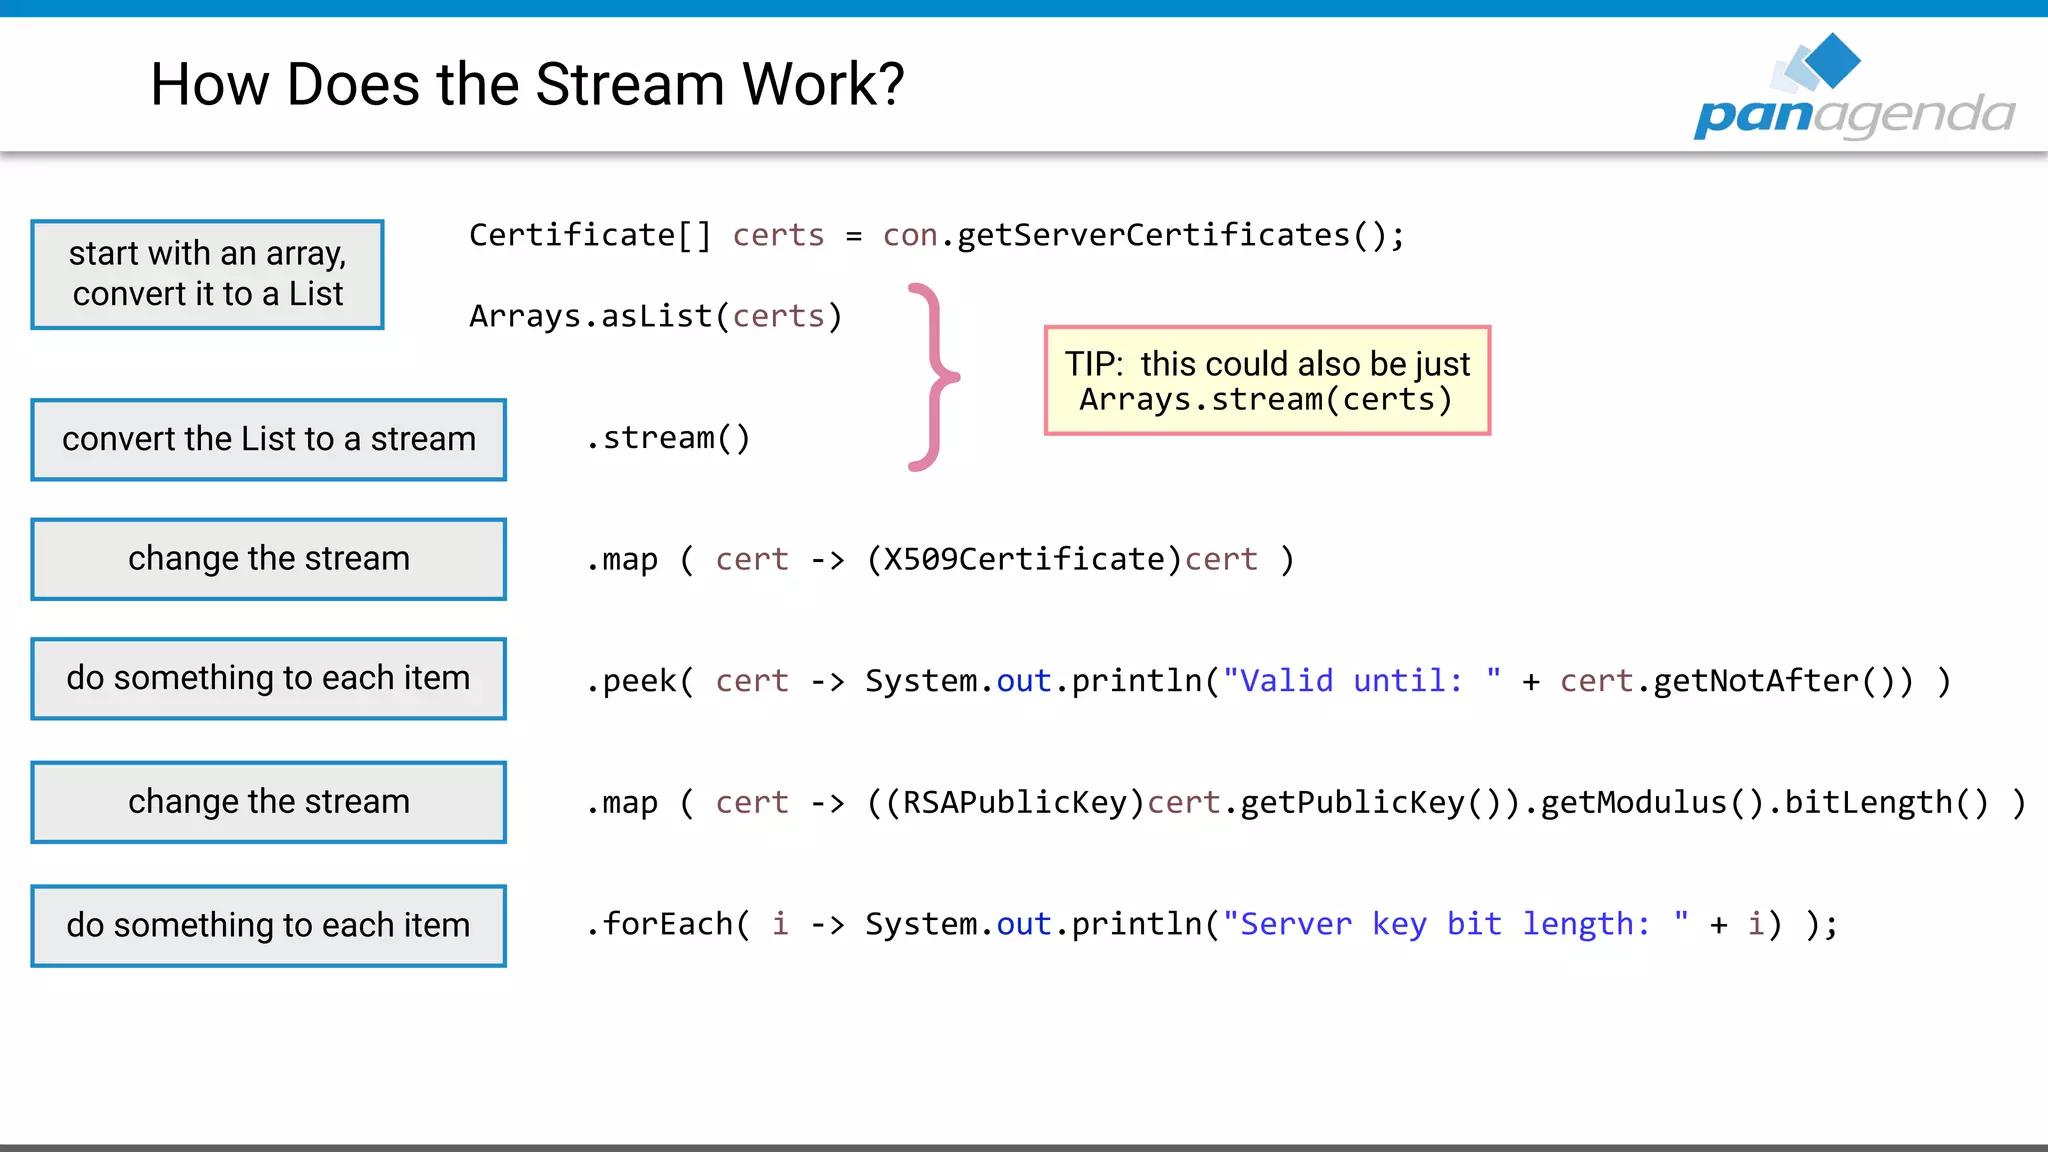Click the yellow TIP note box

pyautogui.click(x=1267, y=380)
